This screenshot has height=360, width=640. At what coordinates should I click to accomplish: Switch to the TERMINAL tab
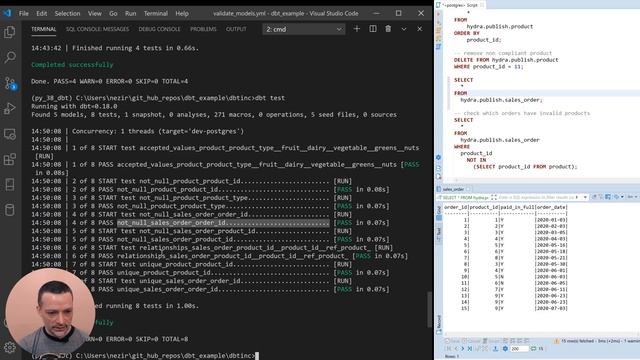click(44, 29)
